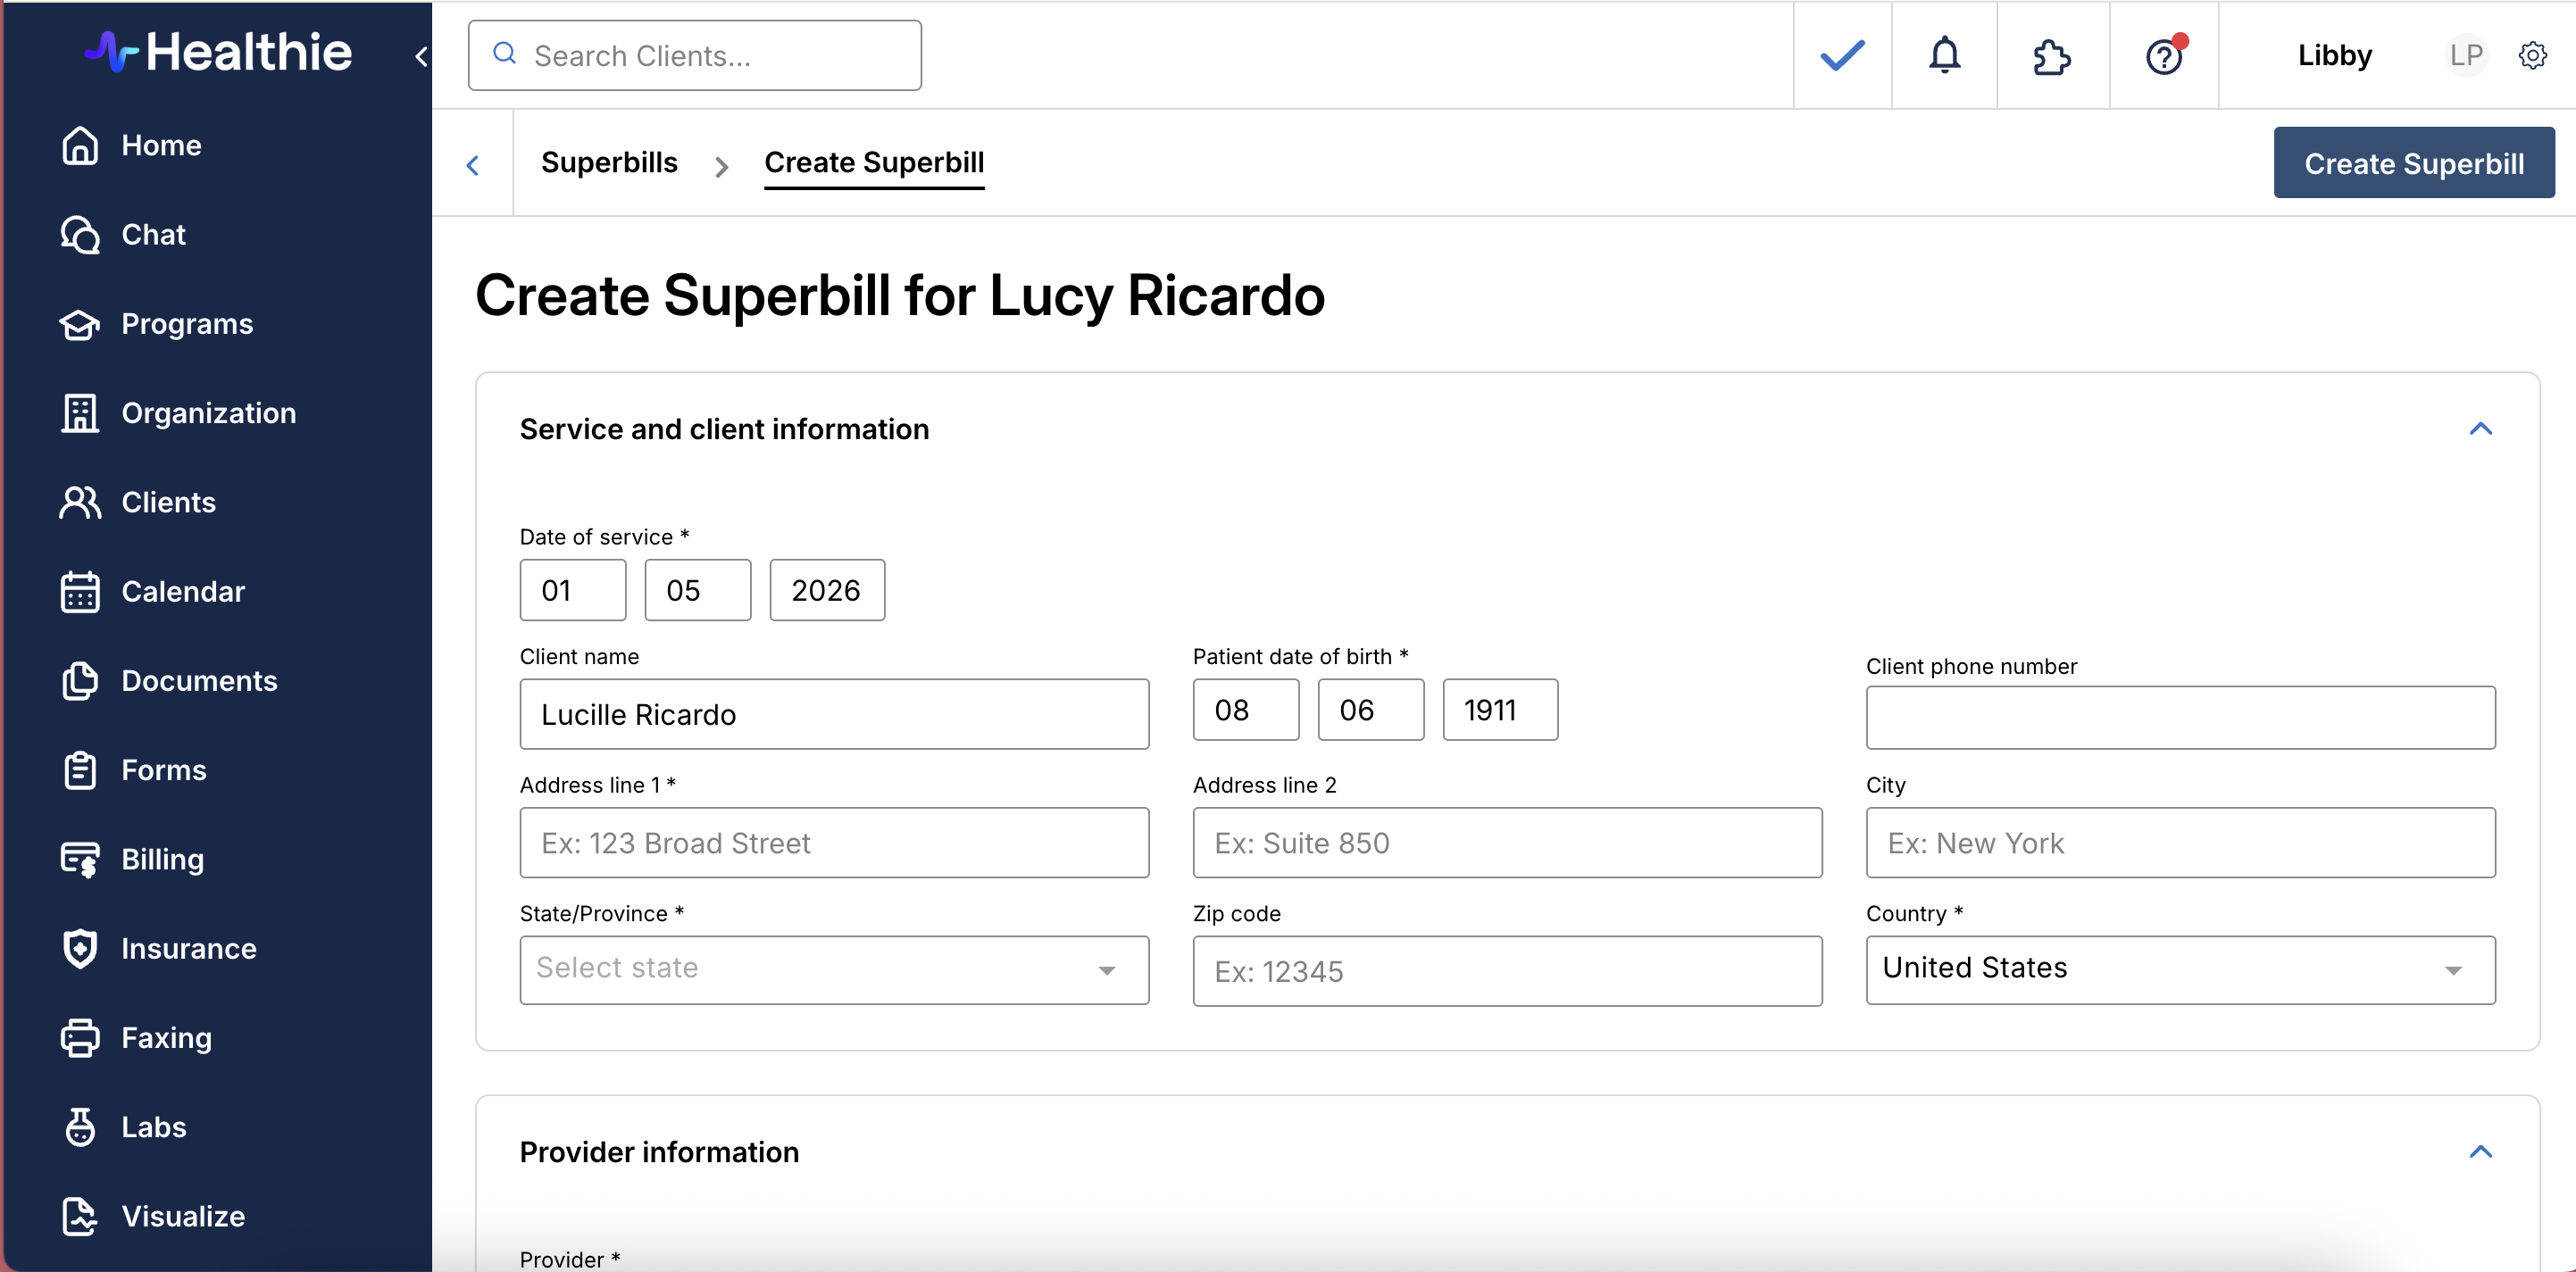Open the Country dropdown
This screenshot has height=1272, width=2576.
coord(2179,969)
